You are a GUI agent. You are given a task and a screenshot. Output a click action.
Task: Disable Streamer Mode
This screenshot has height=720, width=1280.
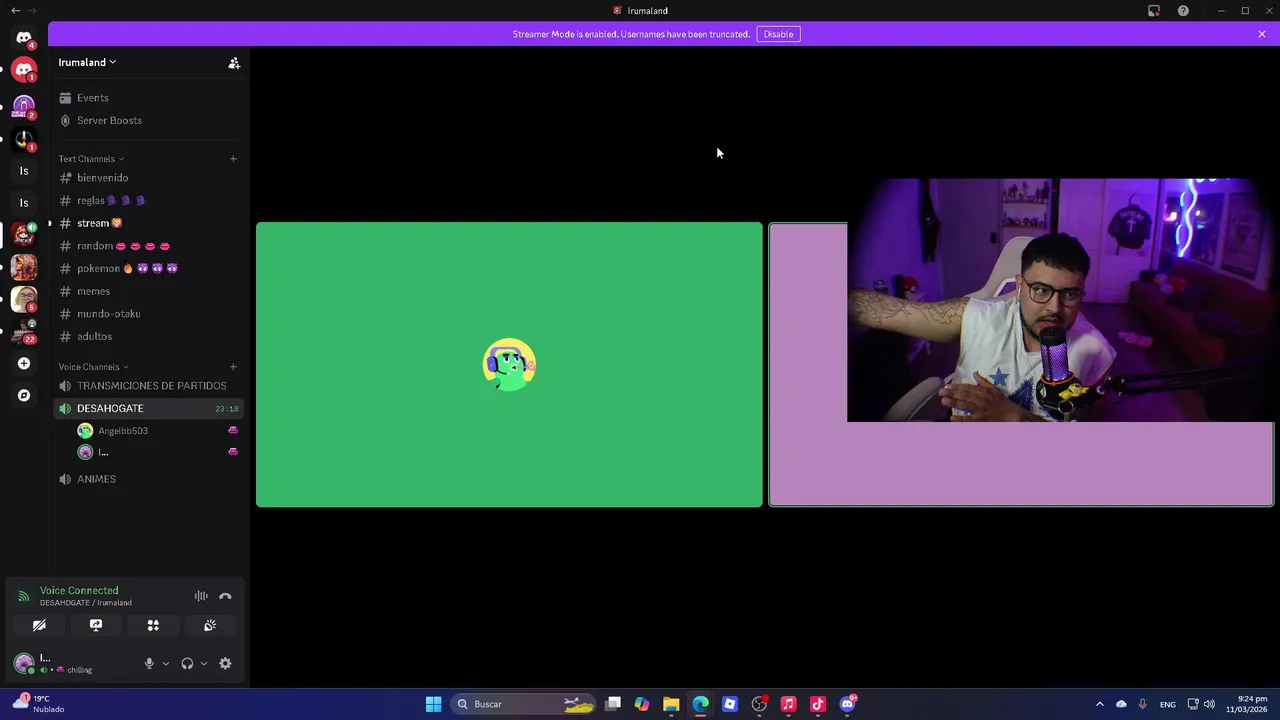[x=778, y=34]
